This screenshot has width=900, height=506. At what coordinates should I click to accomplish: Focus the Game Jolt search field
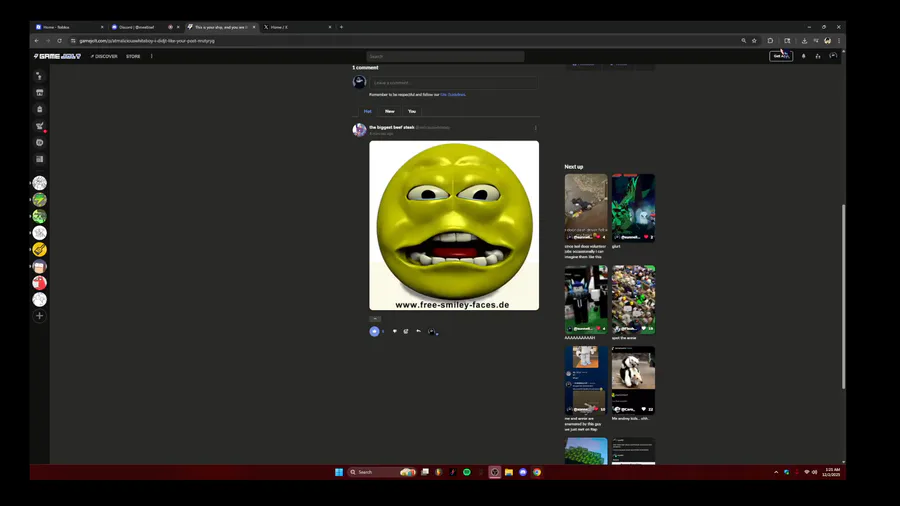(x=445, y=56)
